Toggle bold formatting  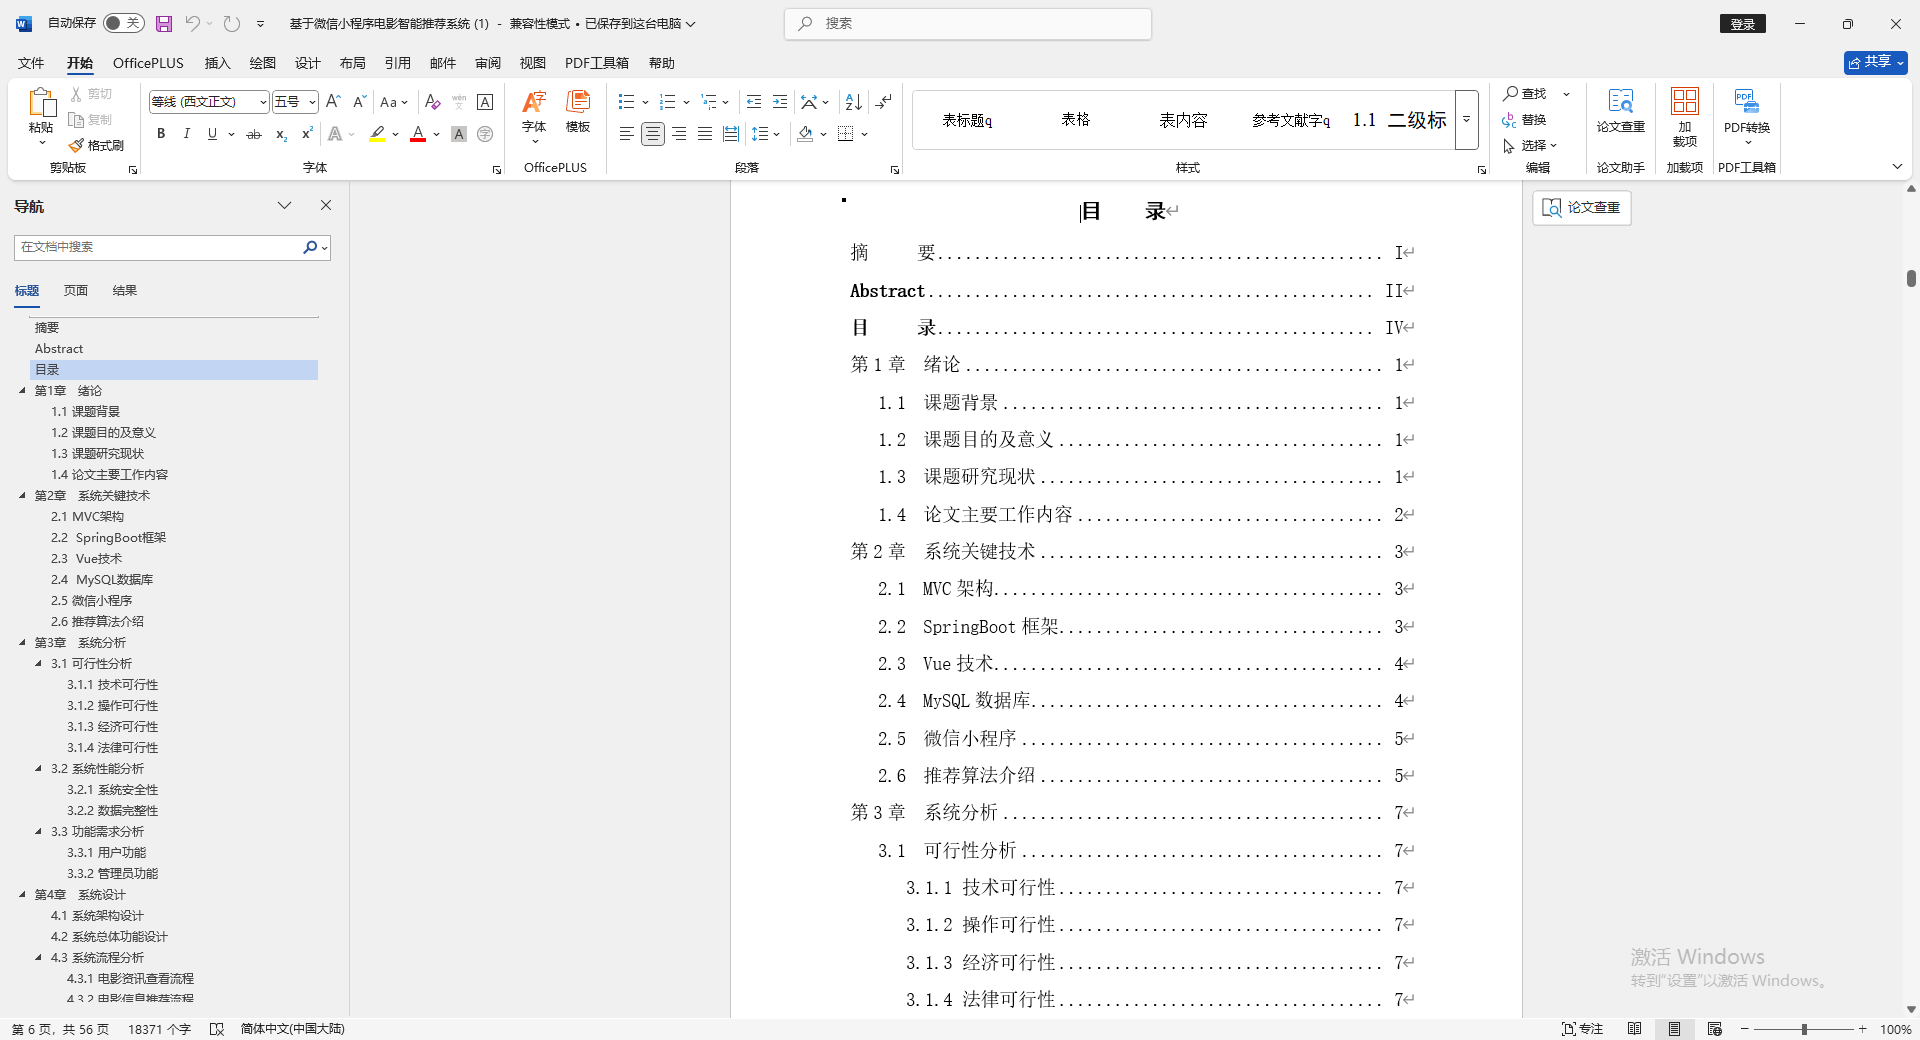click(160, 133)
